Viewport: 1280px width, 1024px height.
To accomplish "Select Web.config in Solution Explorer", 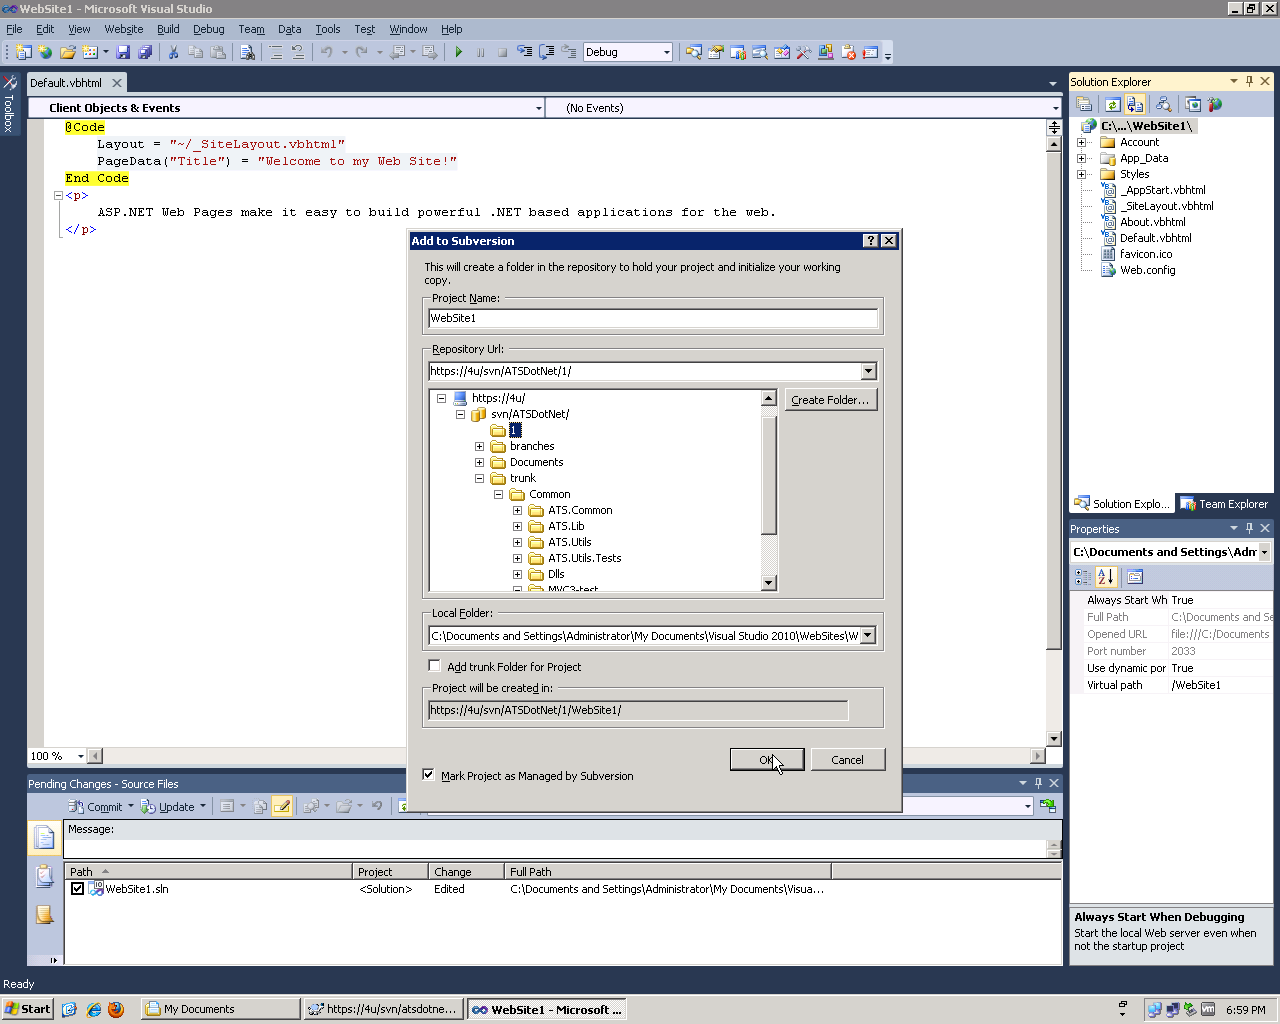I will tap(1148, 270).
